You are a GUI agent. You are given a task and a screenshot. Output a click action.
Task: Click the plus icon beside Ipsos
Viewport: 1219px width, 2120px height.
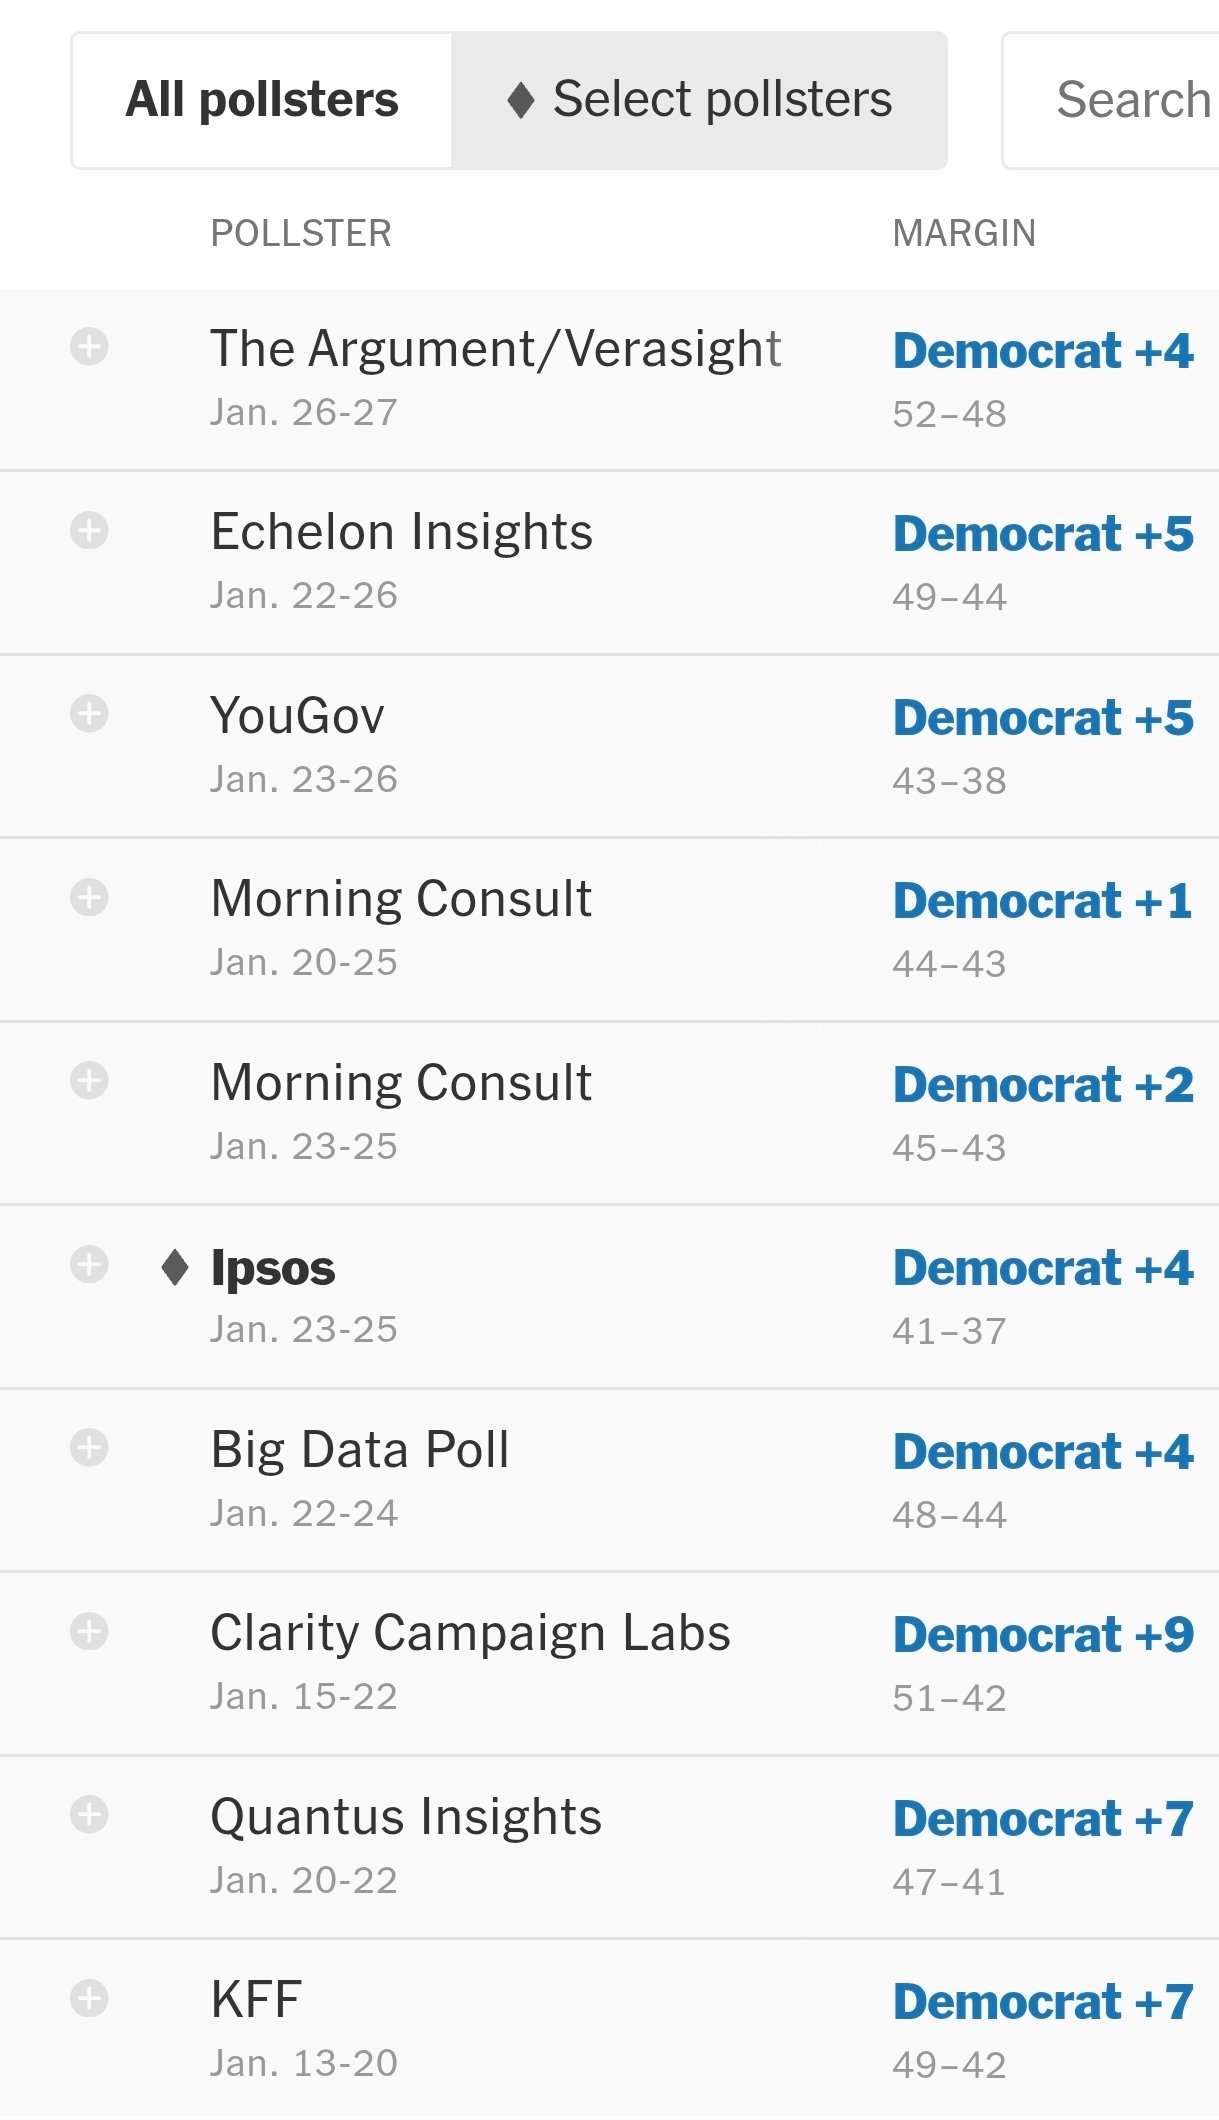point(89,1264)
